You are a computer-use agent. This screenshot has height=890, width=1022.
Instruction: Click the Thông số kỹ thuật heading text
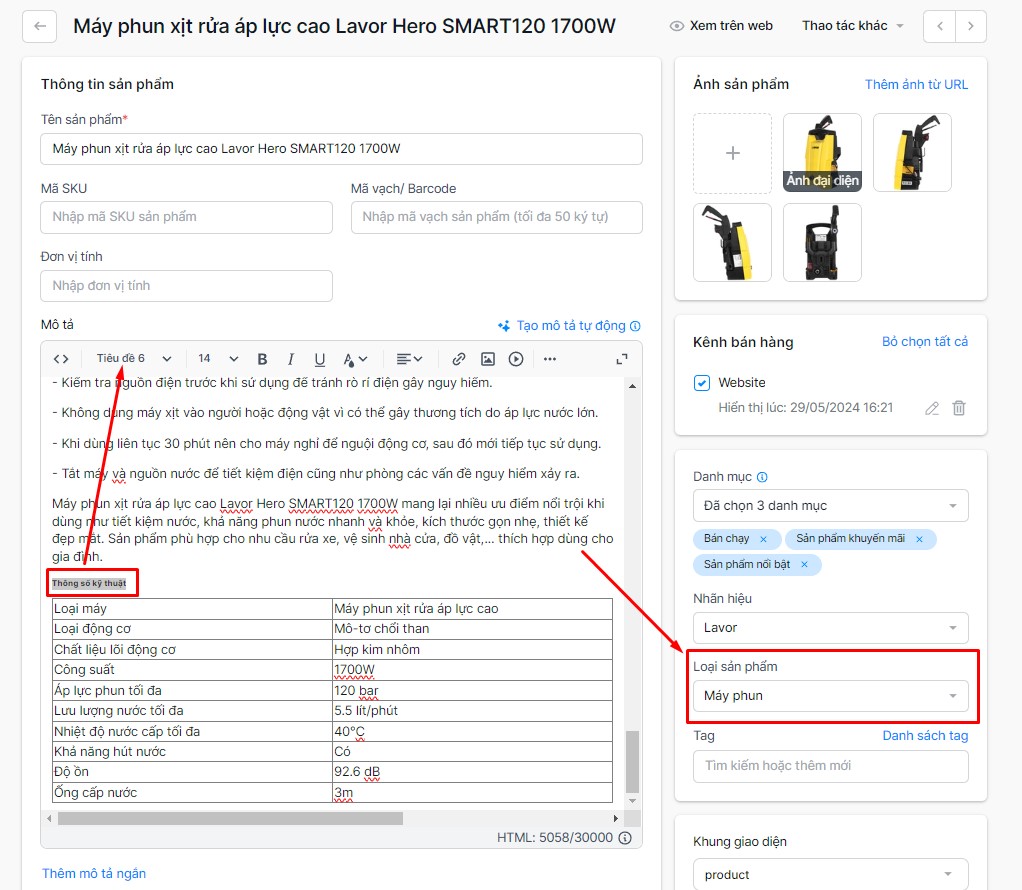pos(89,583)
